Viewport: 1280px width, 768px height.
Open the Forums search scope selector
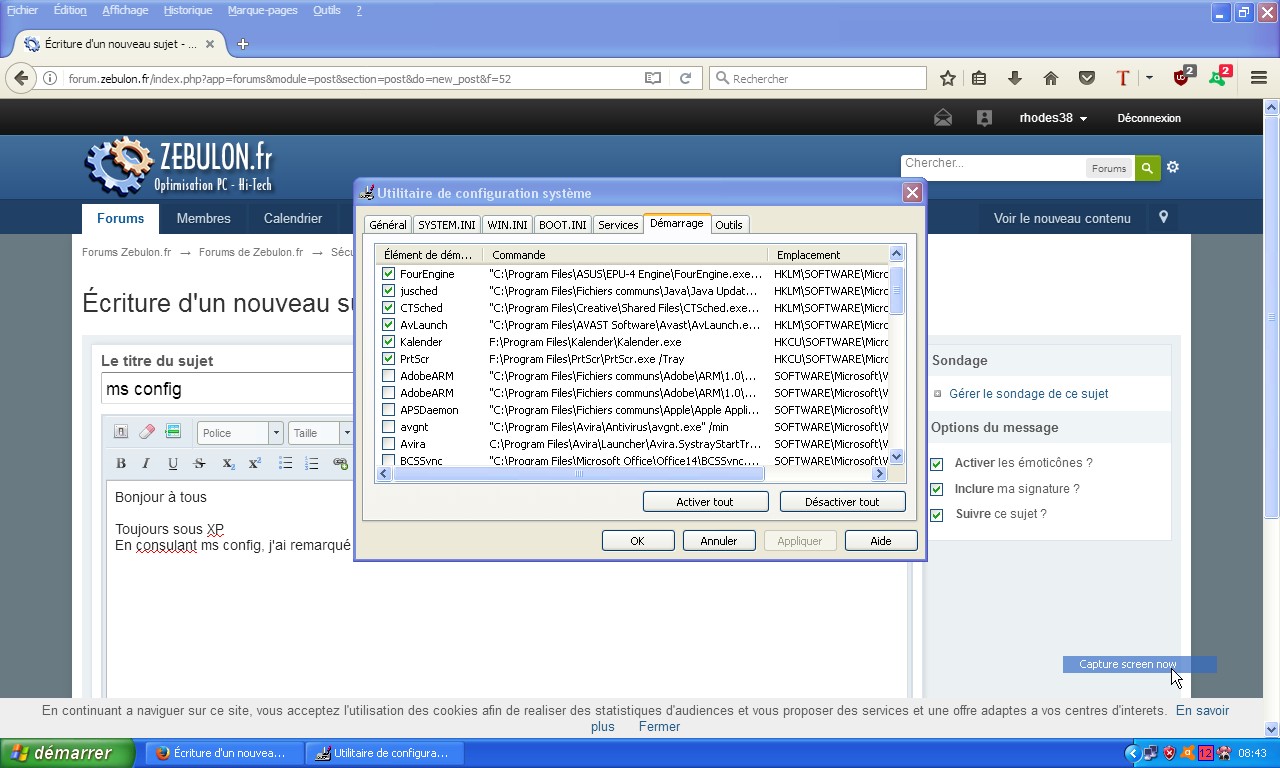pos(1109,168)
